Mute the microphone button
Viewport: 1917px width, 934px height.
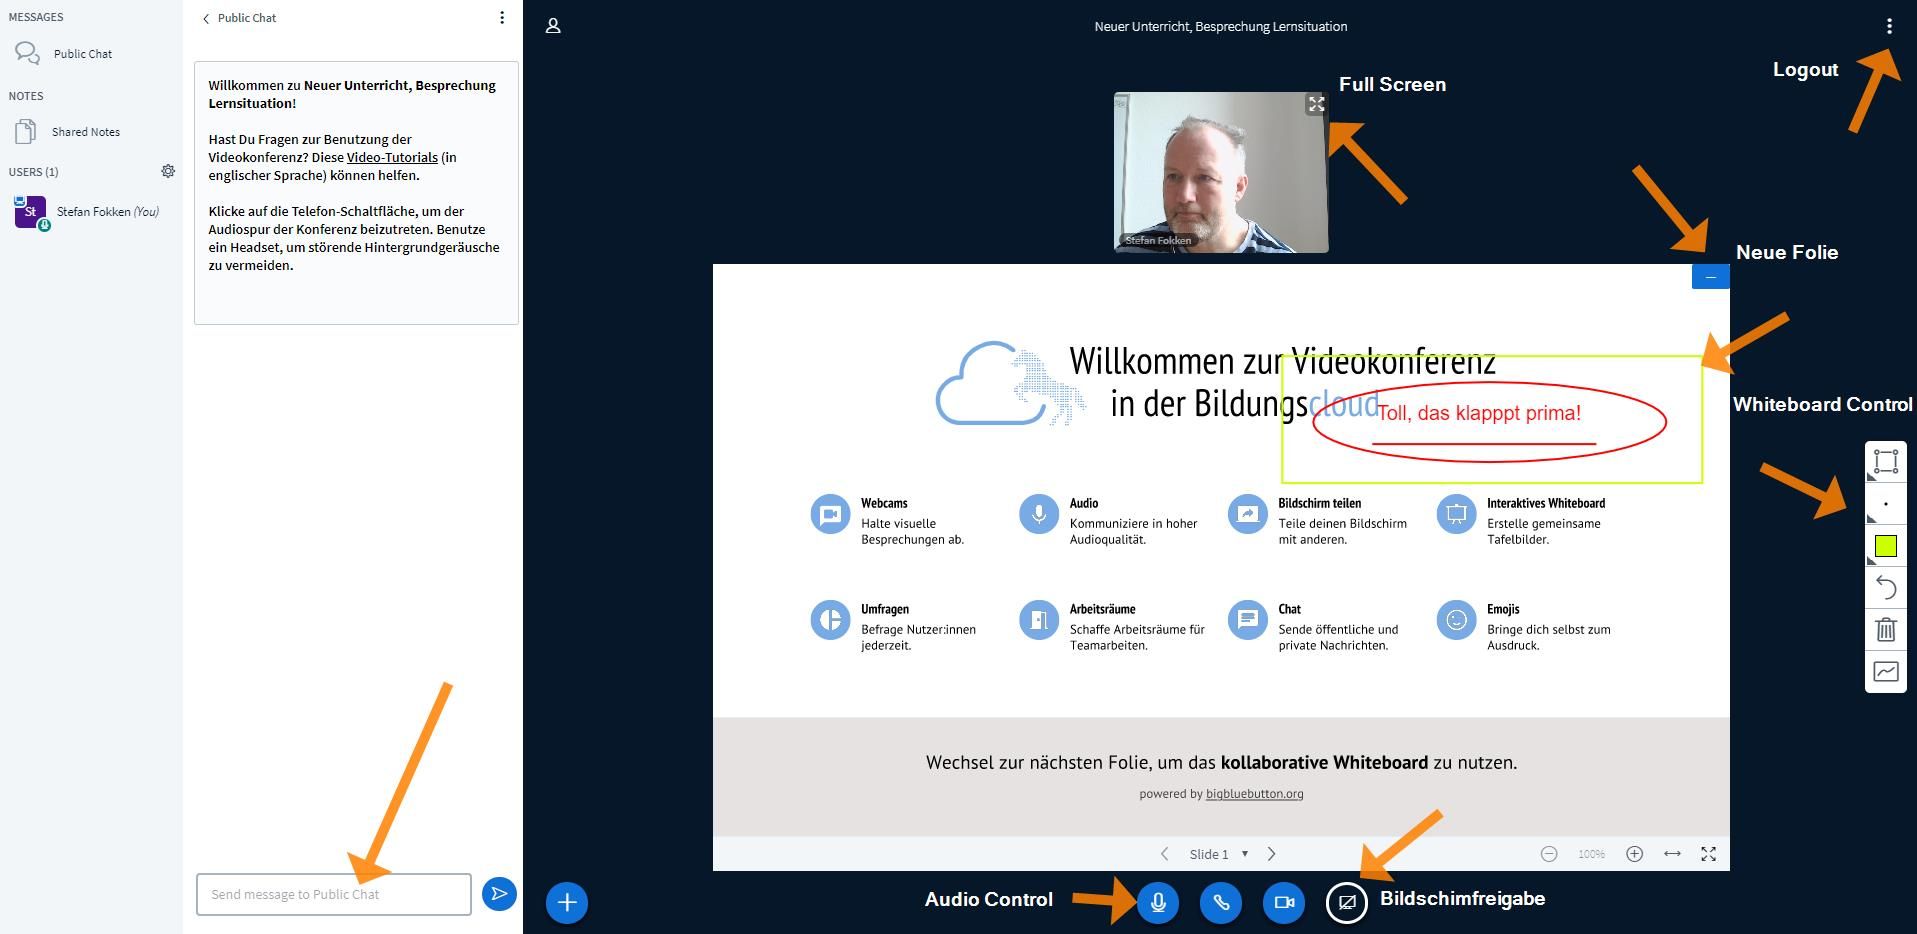click(1157, 903)
